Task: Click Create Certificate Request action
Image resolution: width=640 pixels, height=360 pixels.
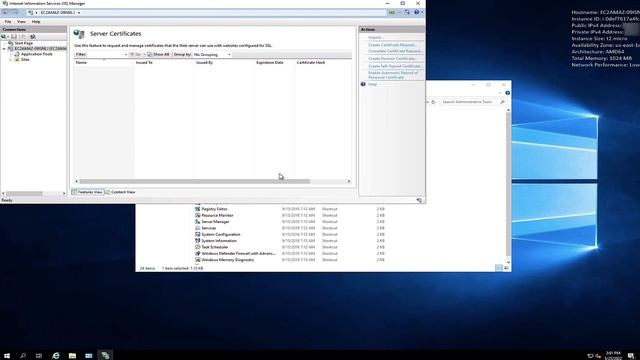Action: pyautogui.click(x=392, y=45)
